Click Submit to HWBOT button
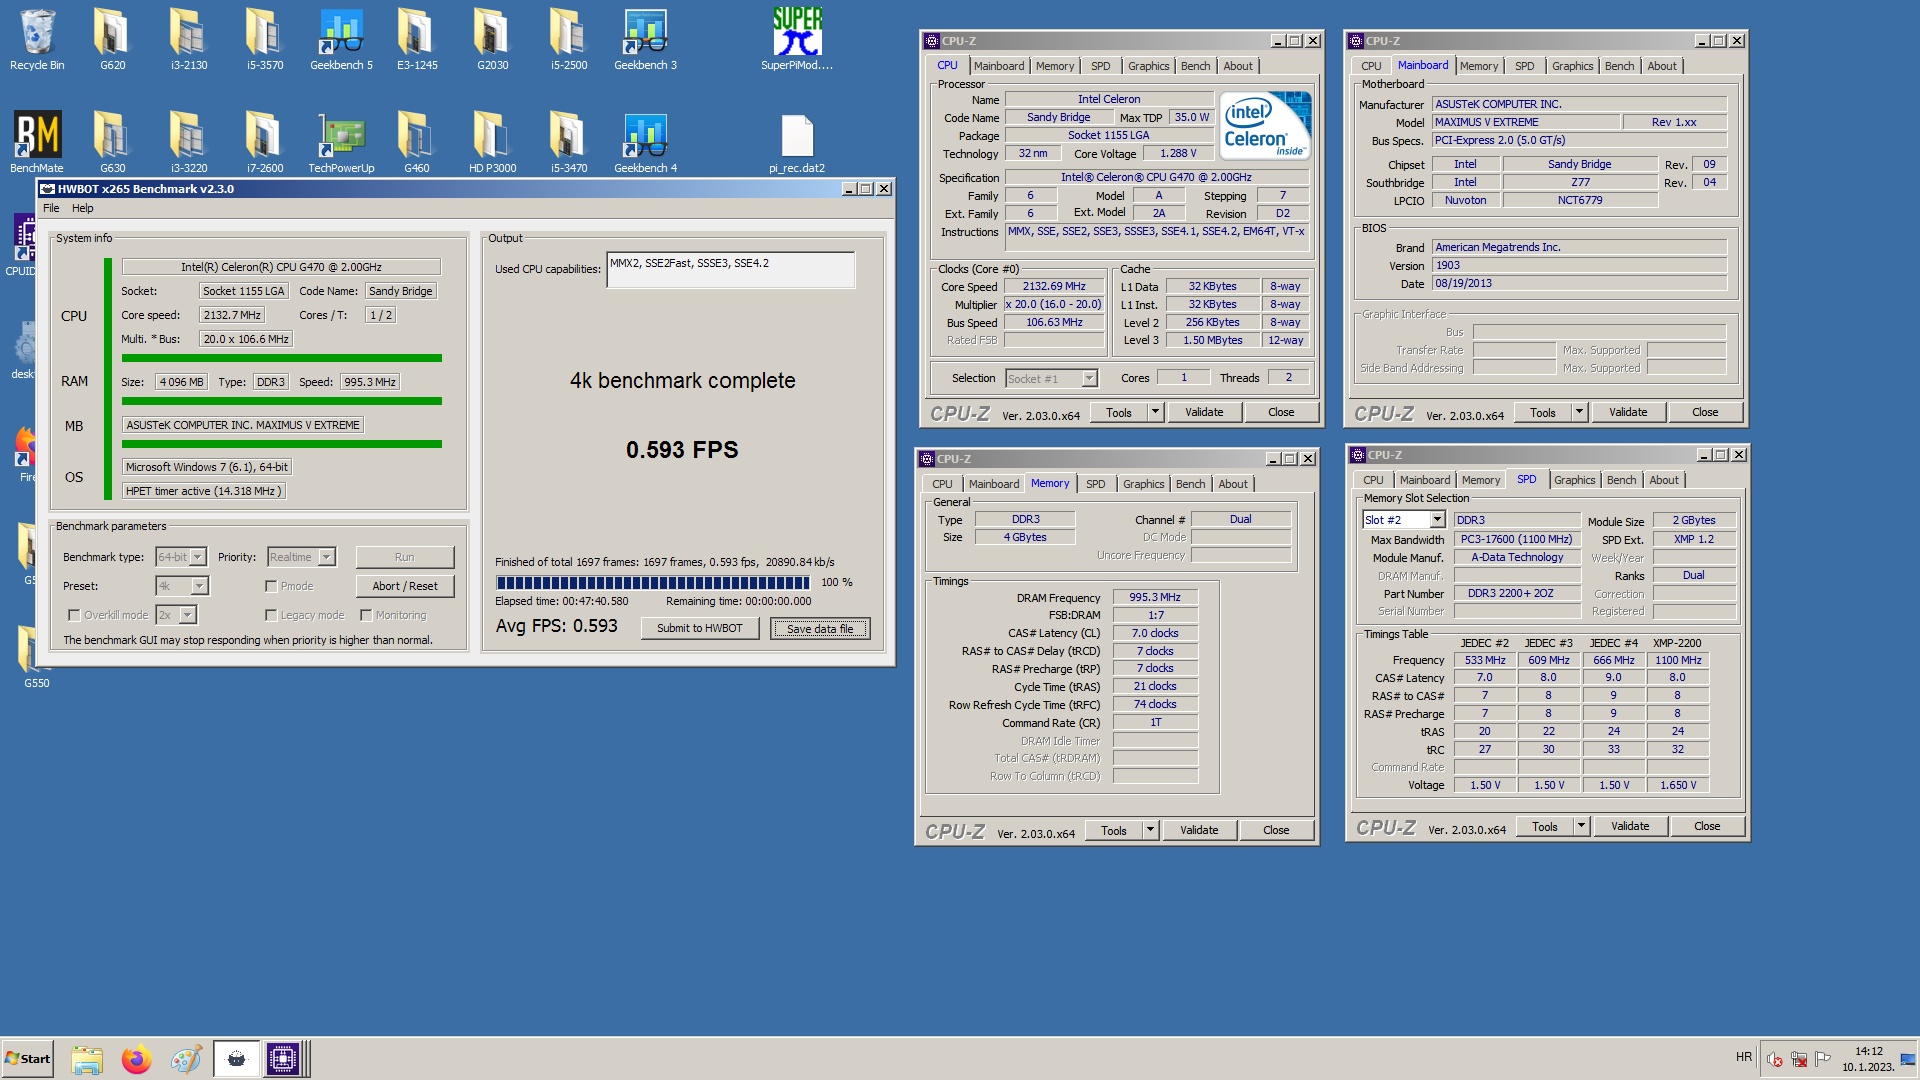 (700, 628)
